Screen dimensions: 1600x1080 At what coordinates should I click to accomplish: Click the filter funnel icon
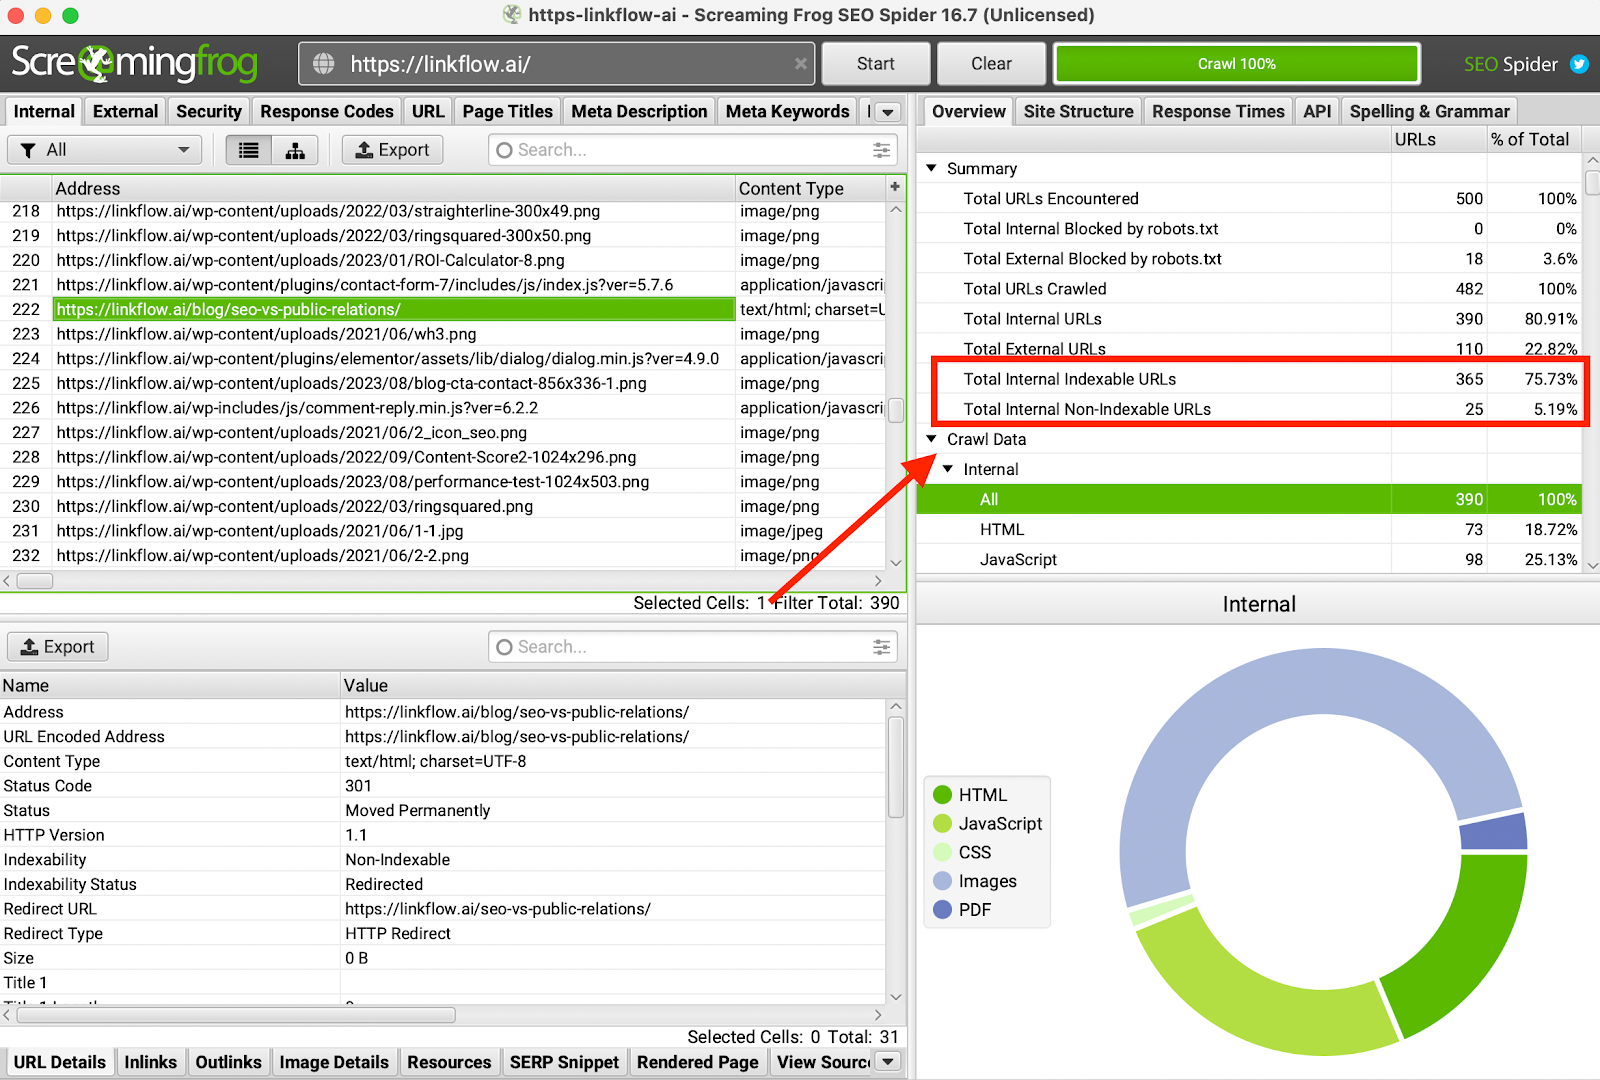[x=28, y=150]
